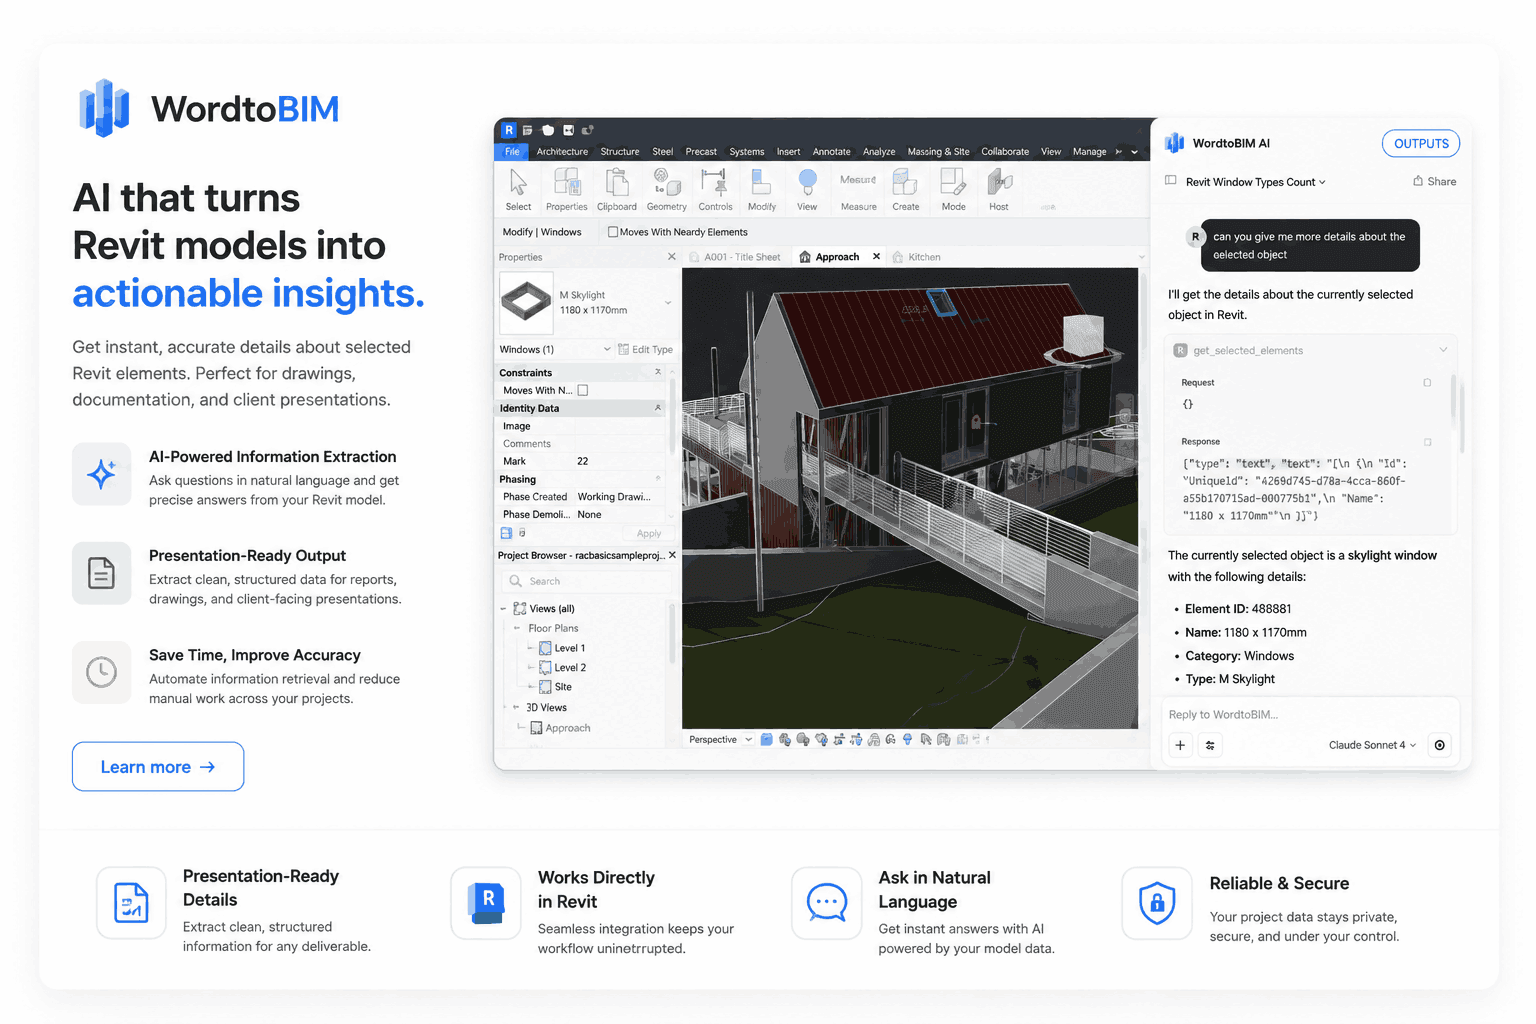This screenshot has height=1024, width=1536.
Task: Toggle the Moves With N... checkbox under Constraints
Action: pyautogui.click(x=583, y=391)
